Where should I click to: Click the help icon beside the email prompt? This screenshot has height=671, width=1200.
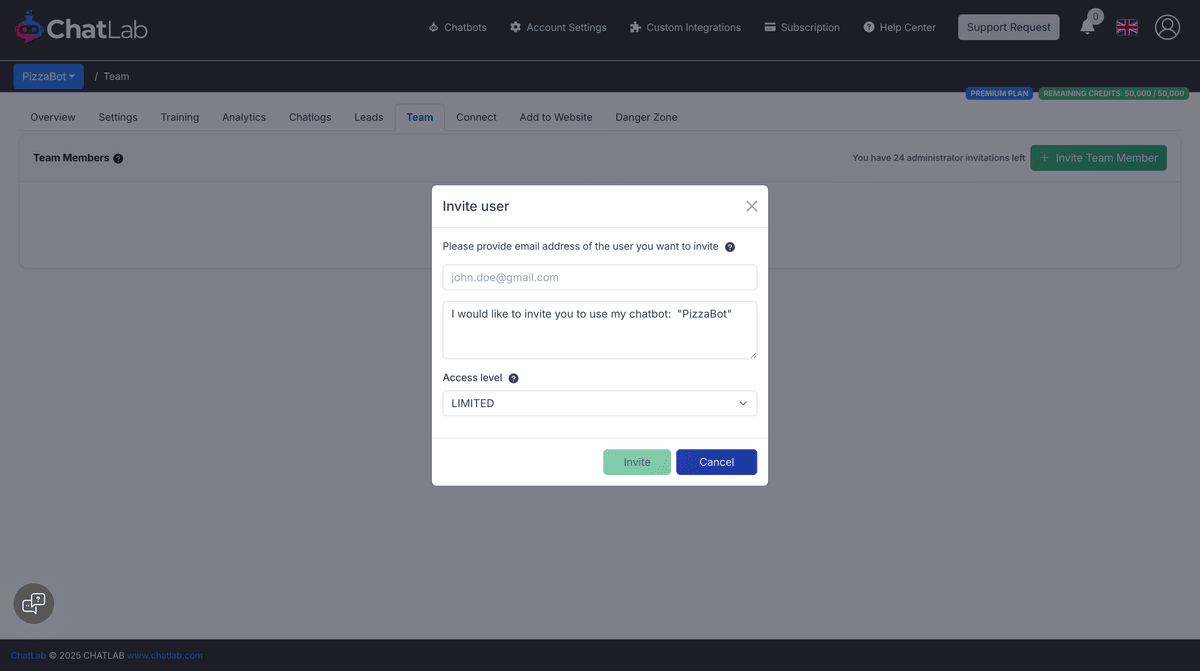tap(729, 246)
